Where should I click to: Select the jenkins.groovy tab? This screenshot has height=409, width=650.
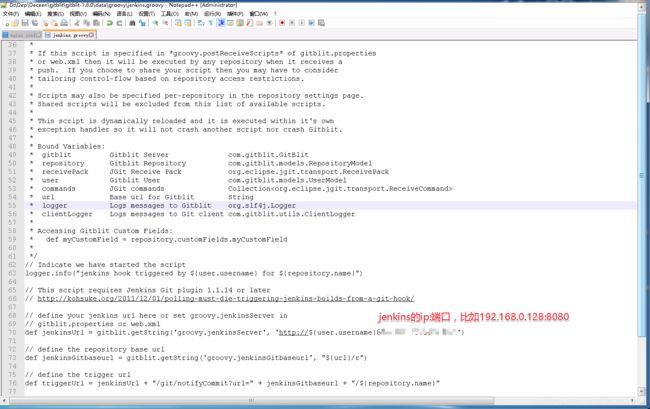point(69,35)
